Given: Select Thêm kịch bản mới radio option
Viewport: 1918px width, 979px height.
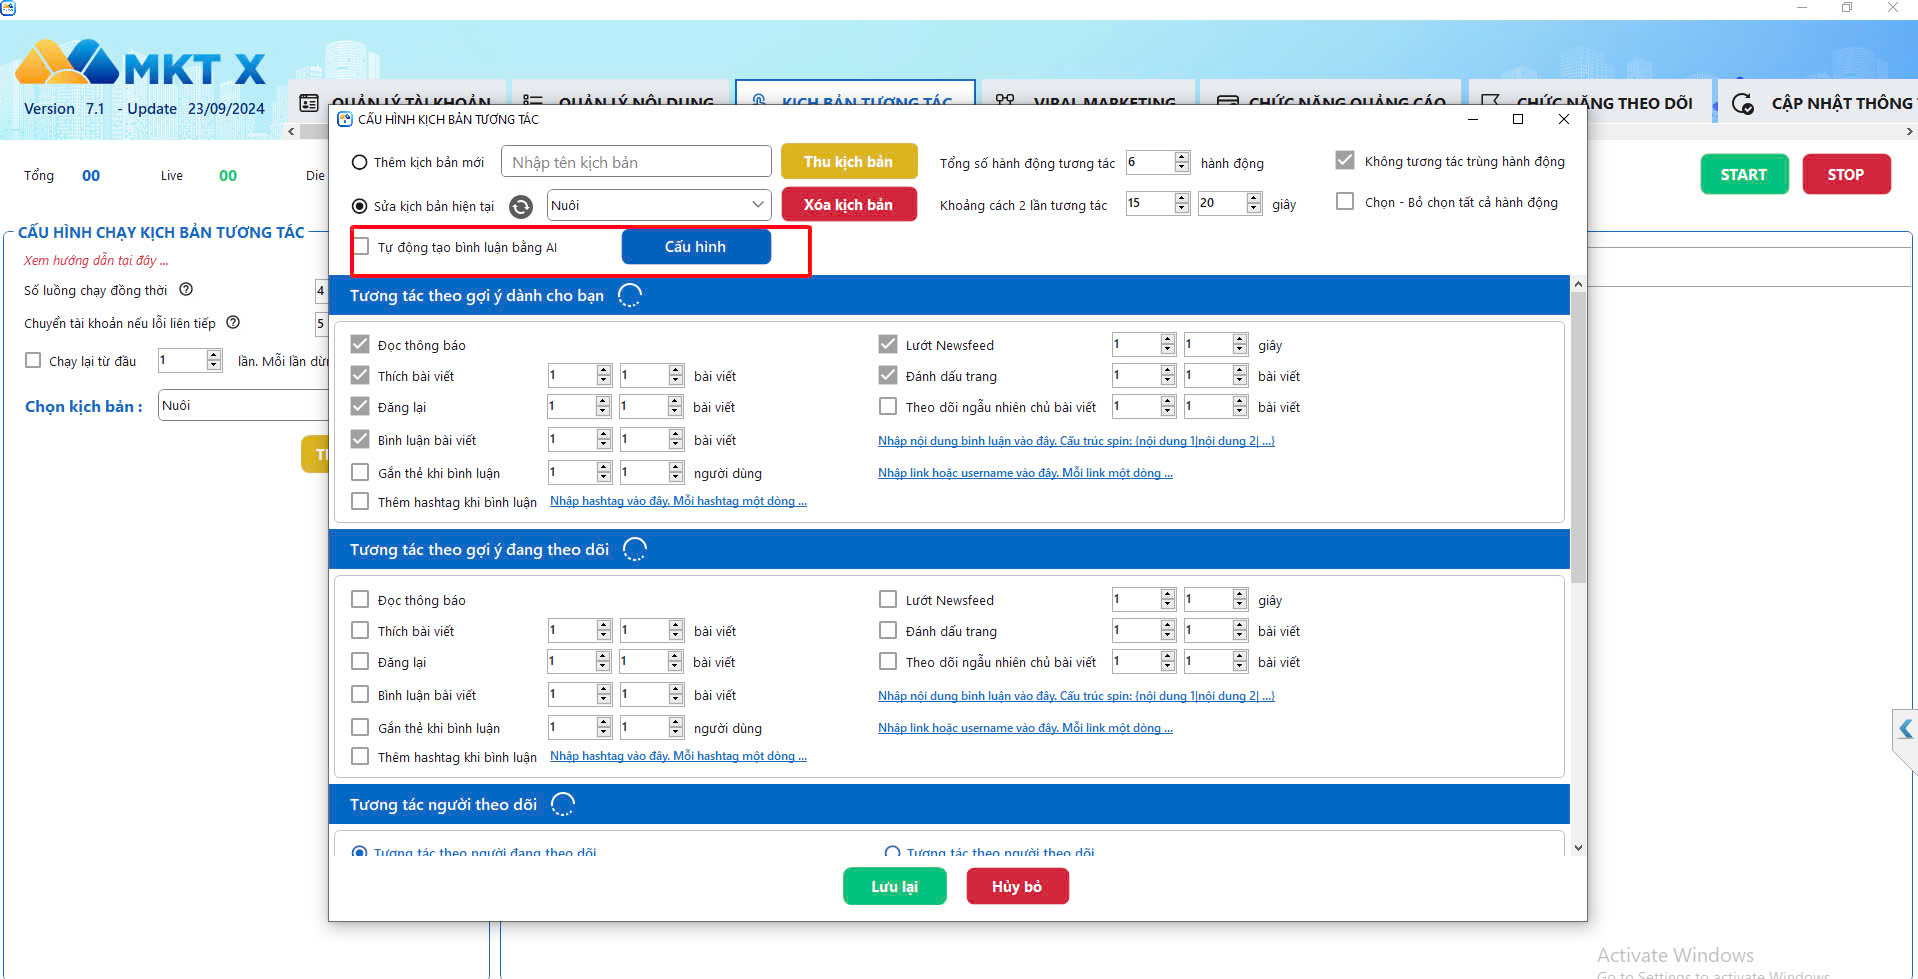Looking at the screenshot, I should pos(359,162).
